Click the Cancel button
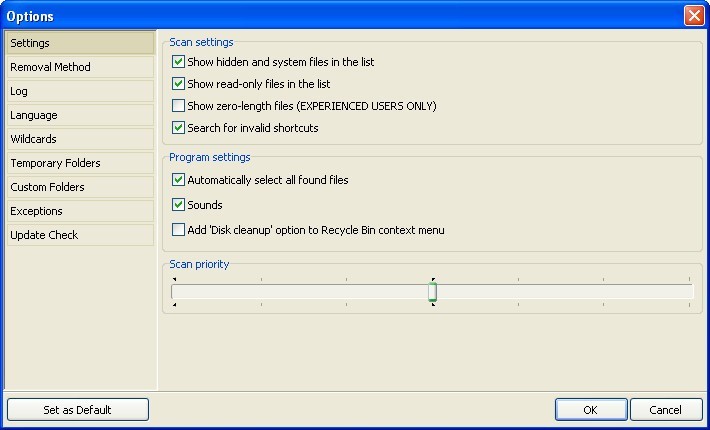The width and height of the screenshot is (710, 430). [666, 410]
